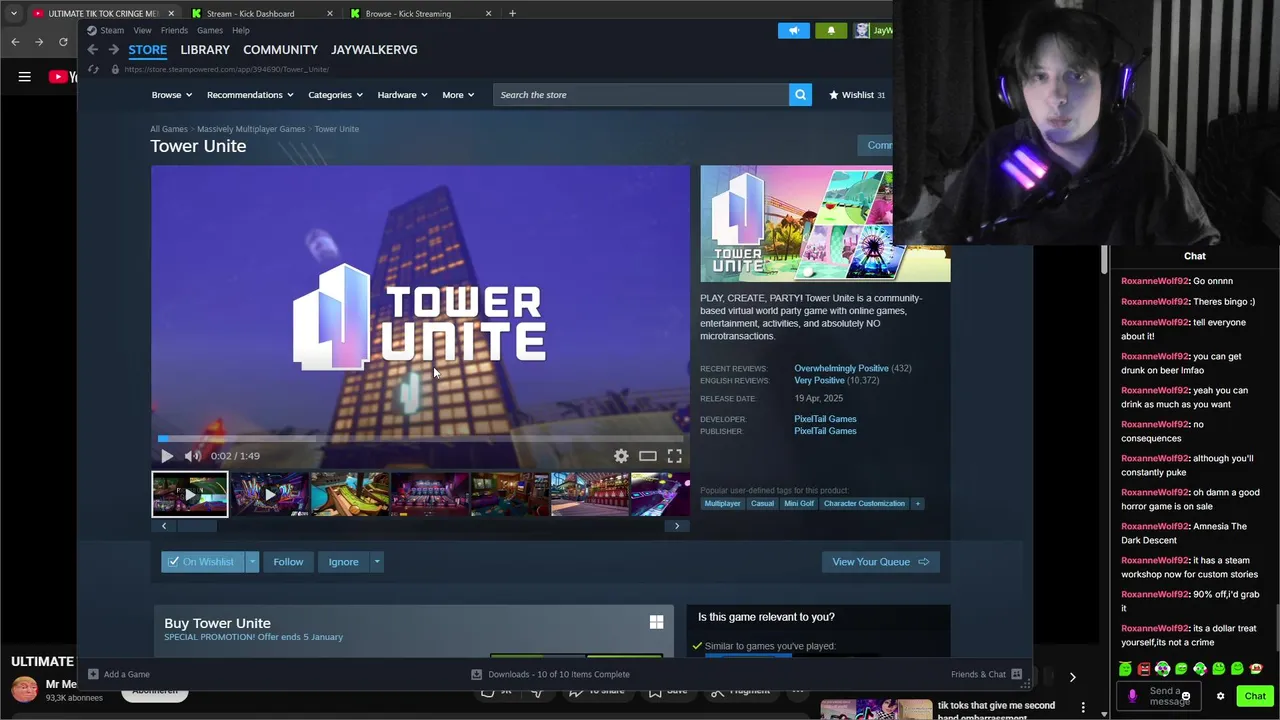The image size is (1280, 720).
Task: Select the Mini Golf tag
Action: pyautogui.click(x=799, y=504)
